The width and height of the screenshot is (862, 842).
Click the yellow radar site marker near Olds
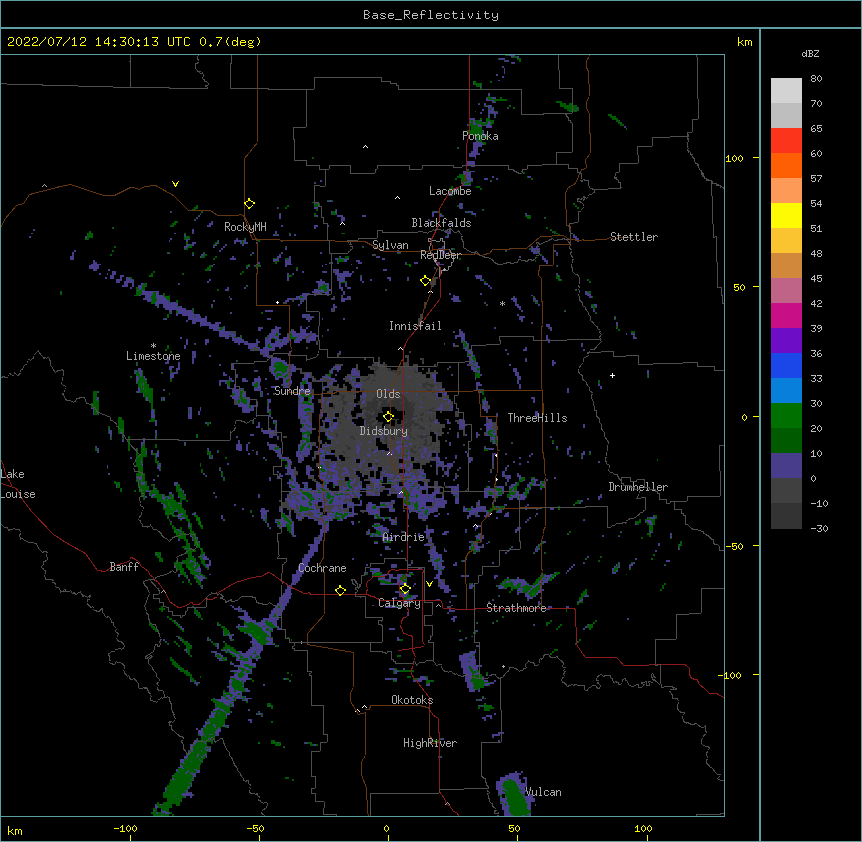click(388, 416)
